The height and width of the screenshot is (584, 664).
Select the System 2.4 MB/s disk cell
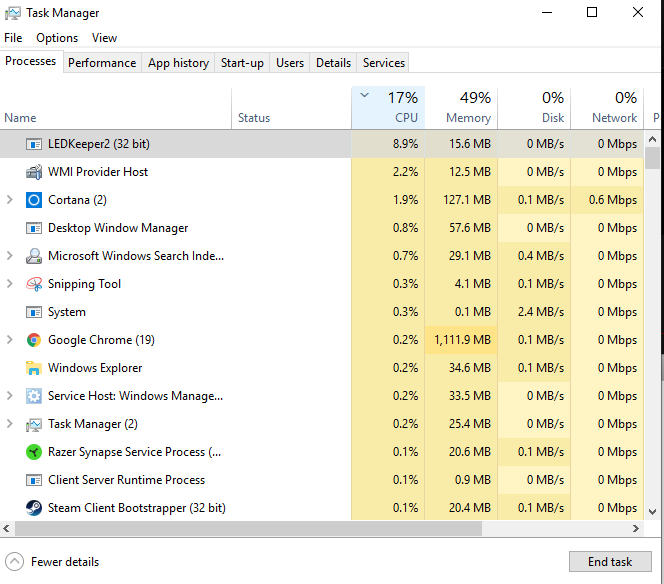(x=534, y=312)
